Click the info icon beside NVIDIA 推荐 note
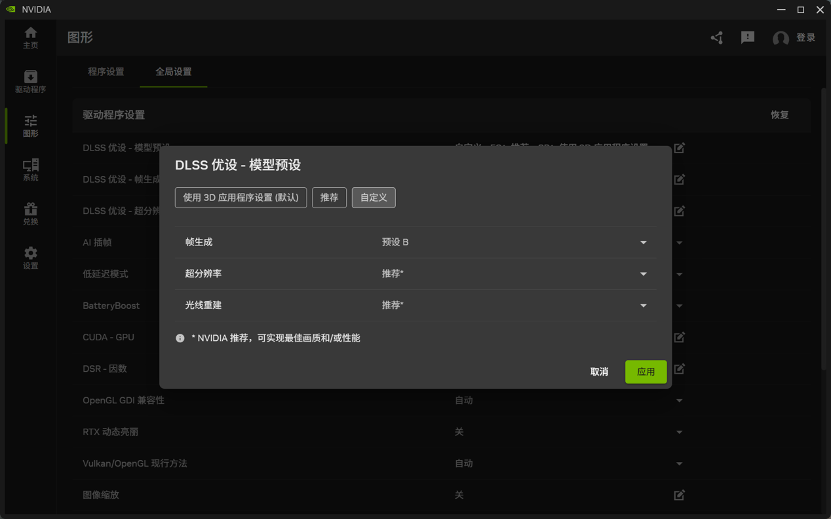 pos(180,338)
